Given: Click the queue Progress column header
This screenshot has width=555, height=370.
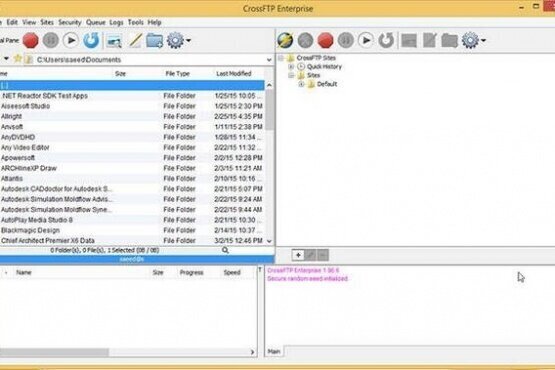Looking at the screenshot, I should click(x=191, y=272).
